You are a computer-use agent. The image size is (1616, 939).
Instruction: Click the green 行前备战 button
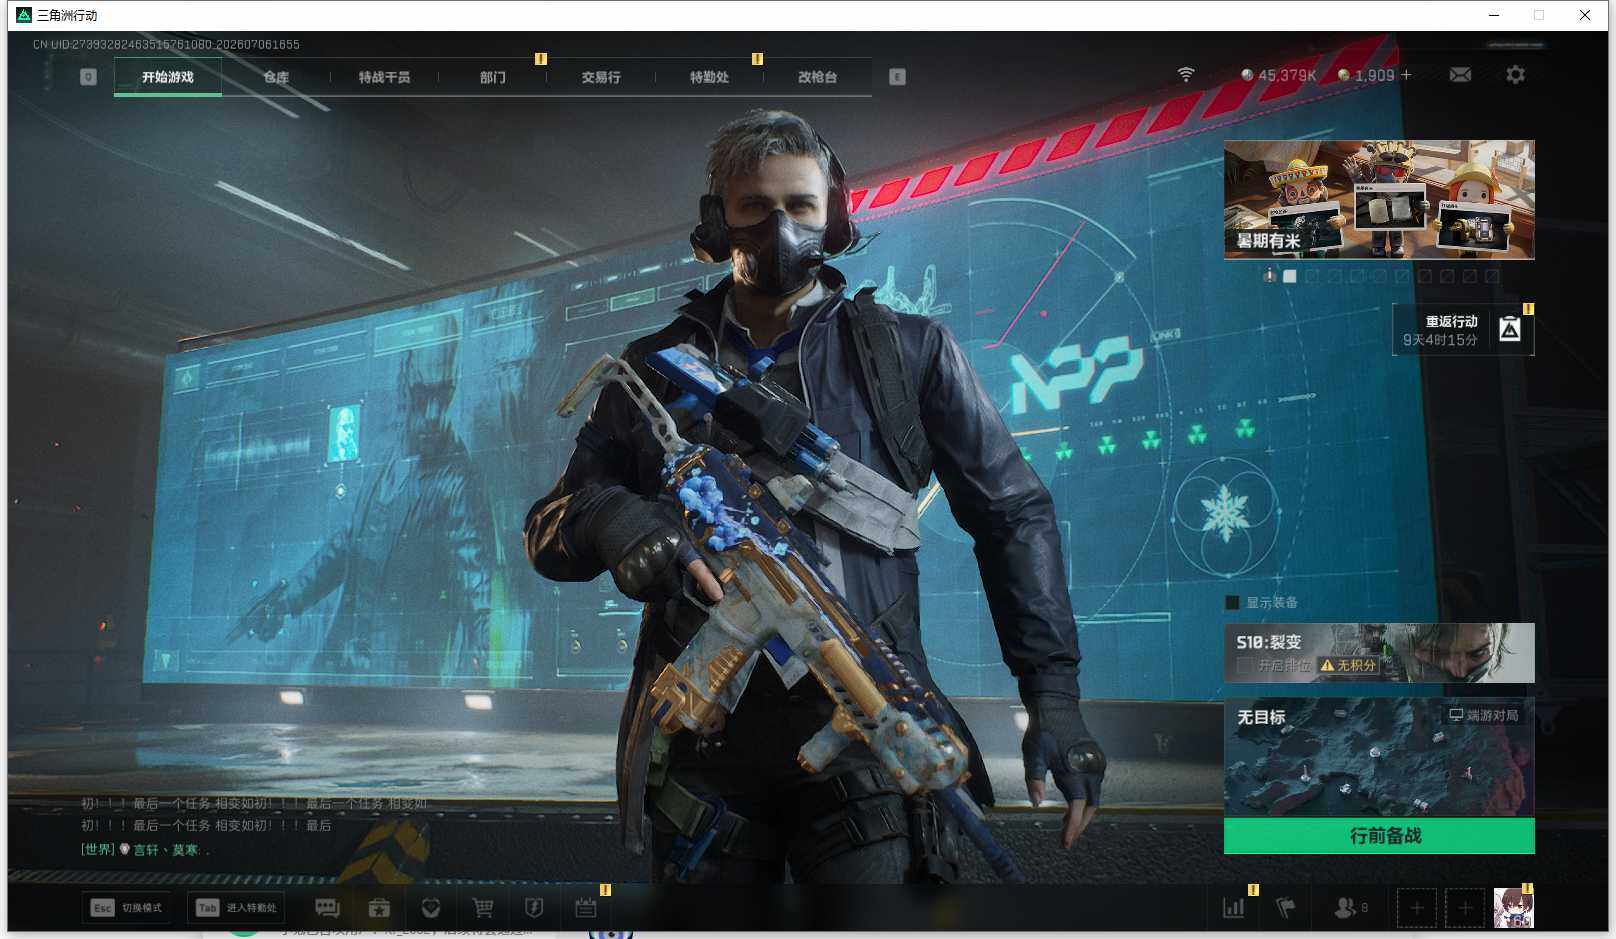(1379, 836)
